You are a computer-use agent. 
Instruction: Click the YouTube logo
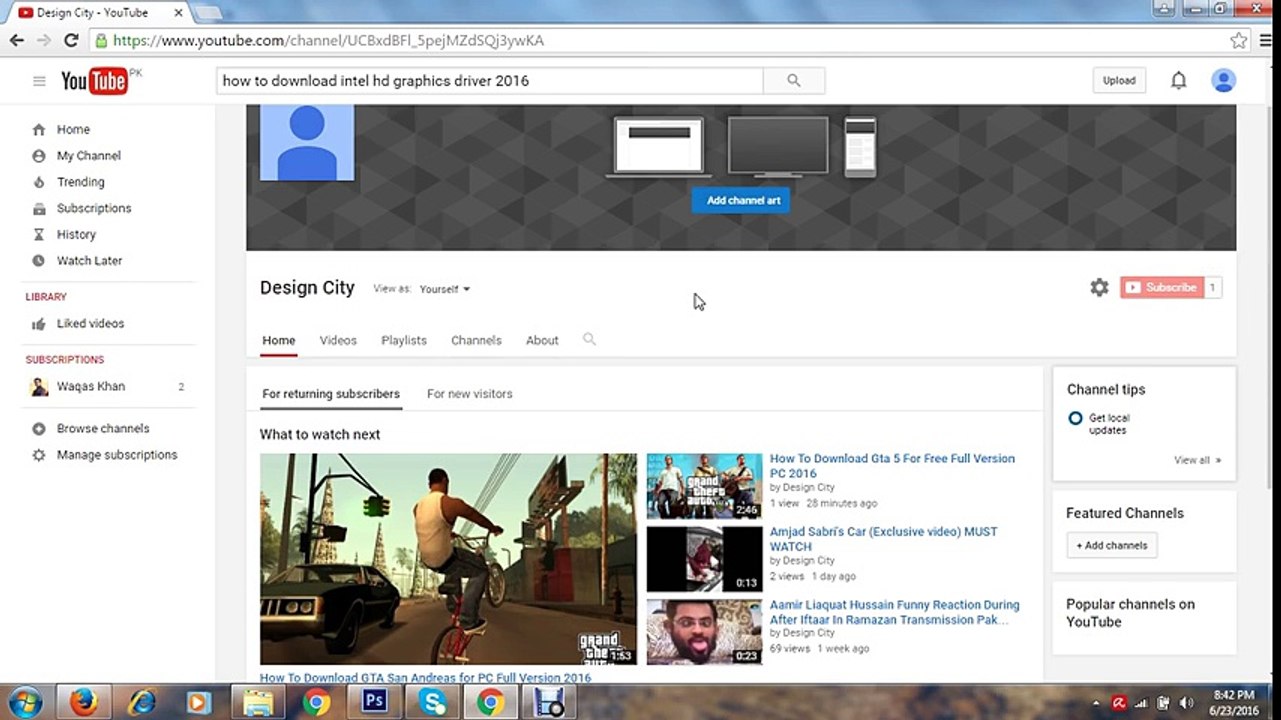94,81
